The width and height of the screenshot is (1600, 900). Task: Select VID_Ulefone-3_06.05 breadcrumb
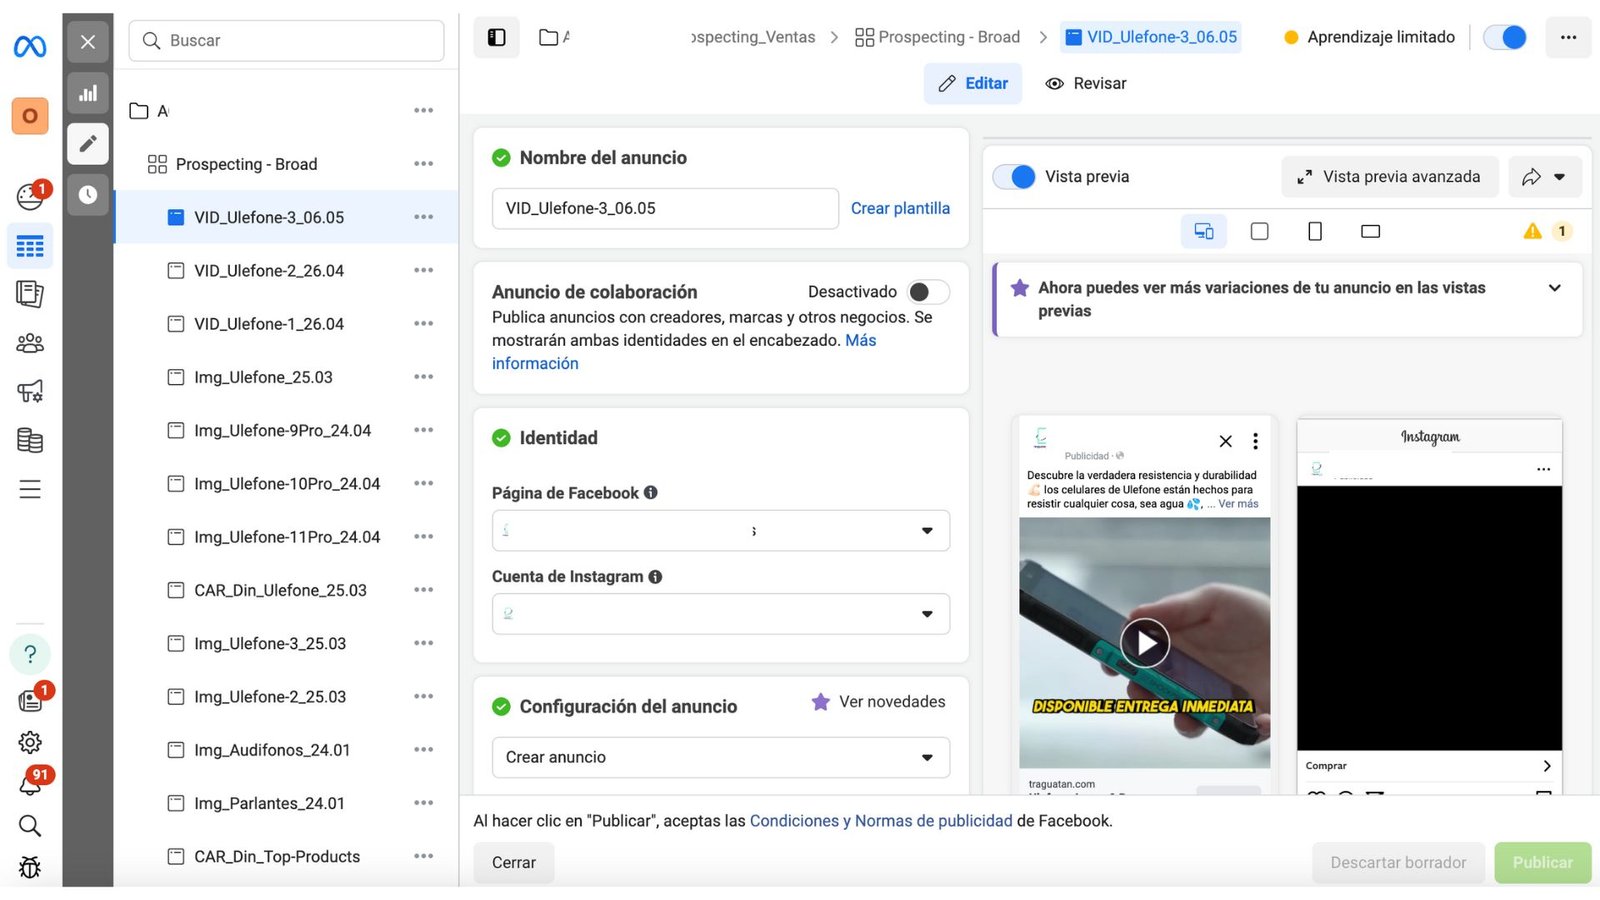pyautogui.click(x=1151, y=37)
